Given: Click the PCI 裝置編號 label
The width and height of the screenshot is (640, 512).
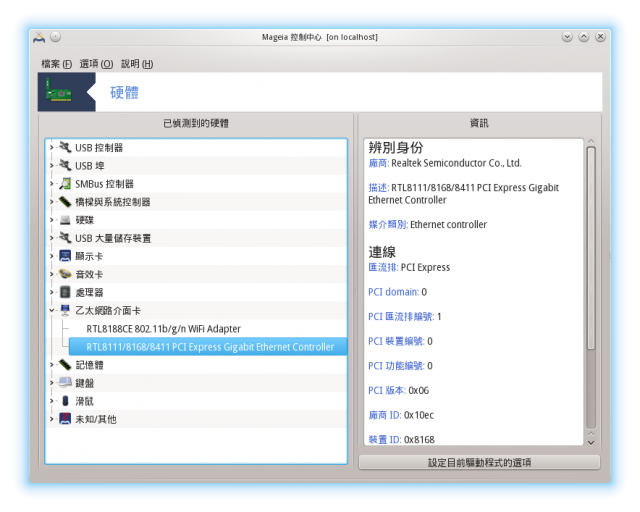Looking at the screenshot, I should 396,341.
